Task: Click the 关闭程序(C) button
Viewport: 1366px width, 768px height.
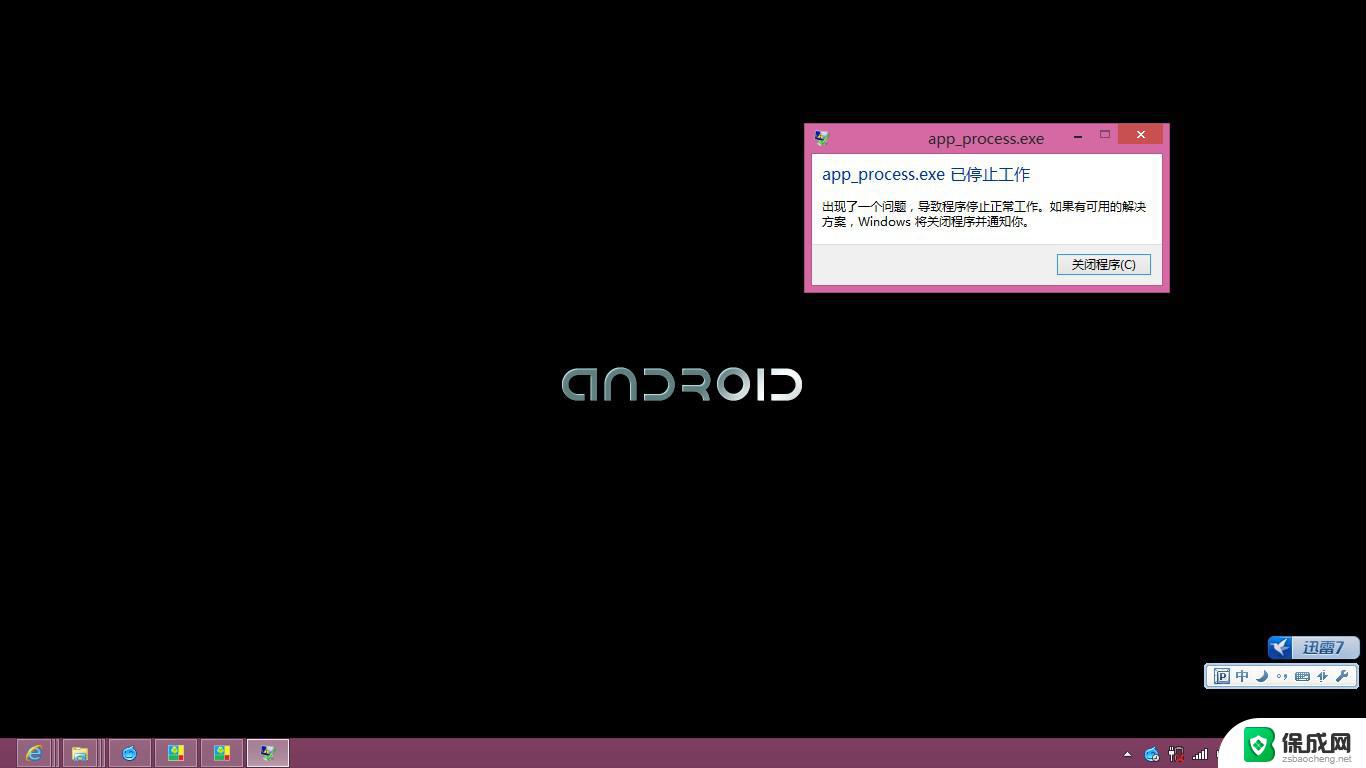Action: click(1103, 264)
